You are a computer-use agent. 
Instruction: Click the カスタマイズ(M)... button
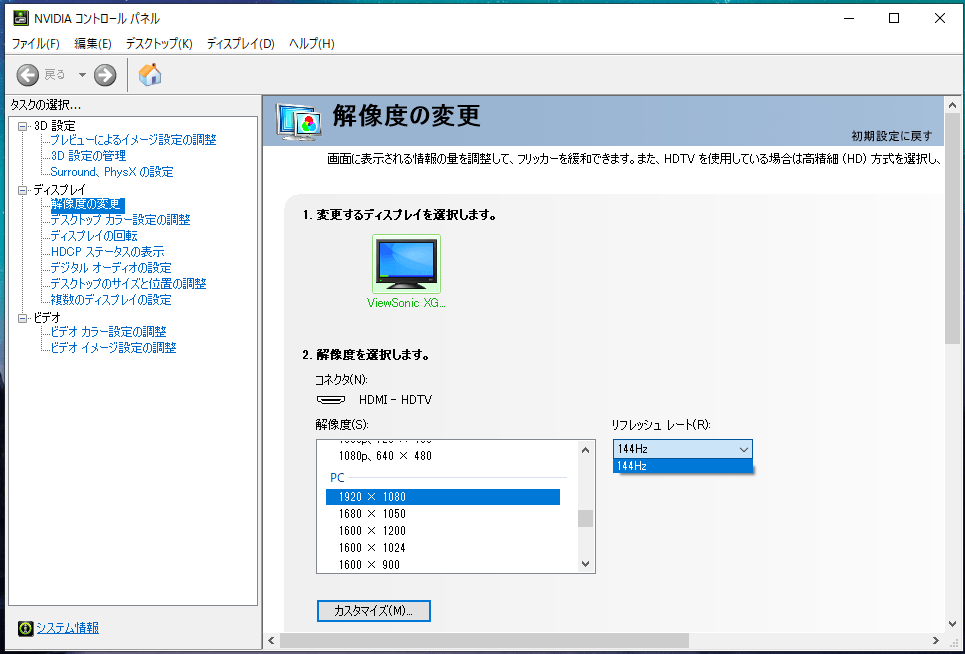click(x=374, y=611)
